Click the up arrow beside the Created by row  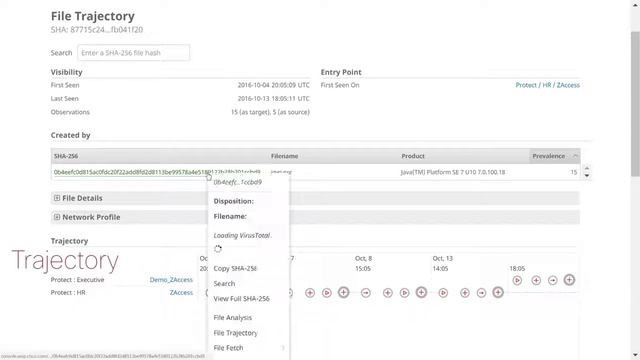click(587, 168)
